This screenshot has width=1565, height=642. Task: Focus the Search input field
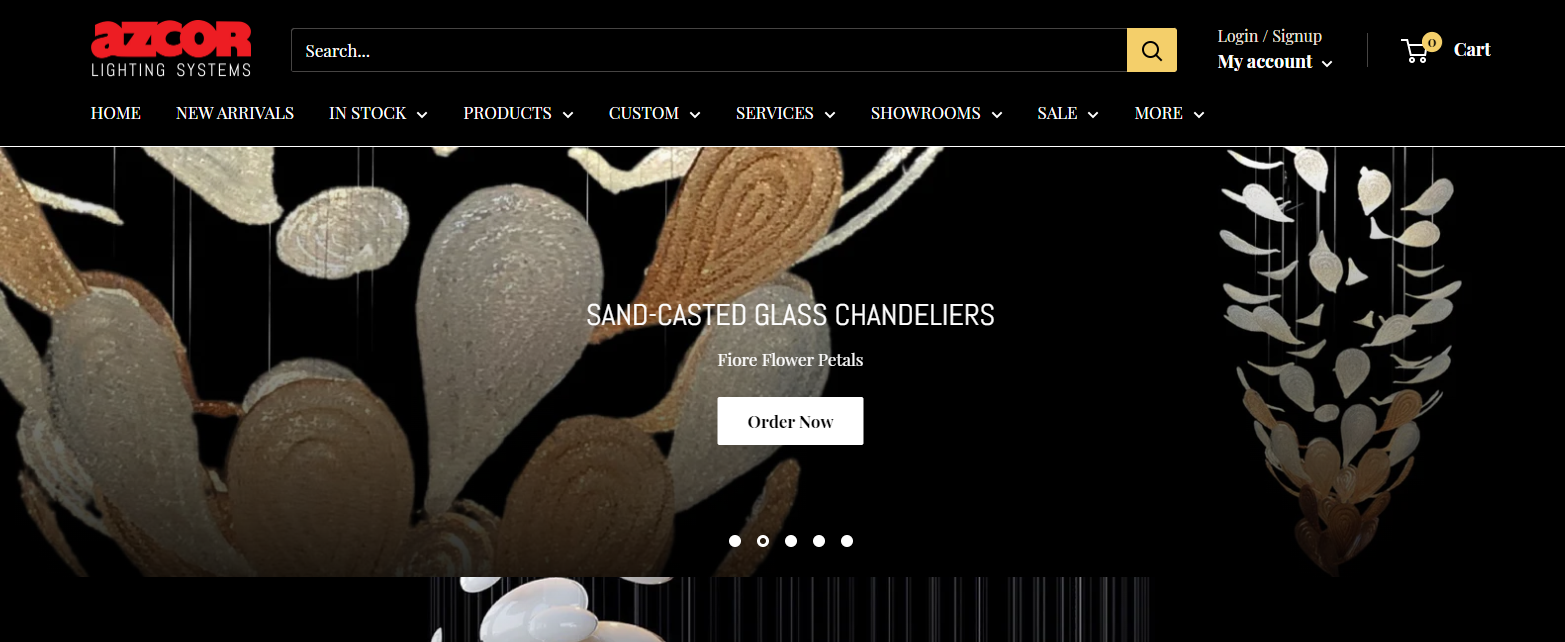(709, 50)
